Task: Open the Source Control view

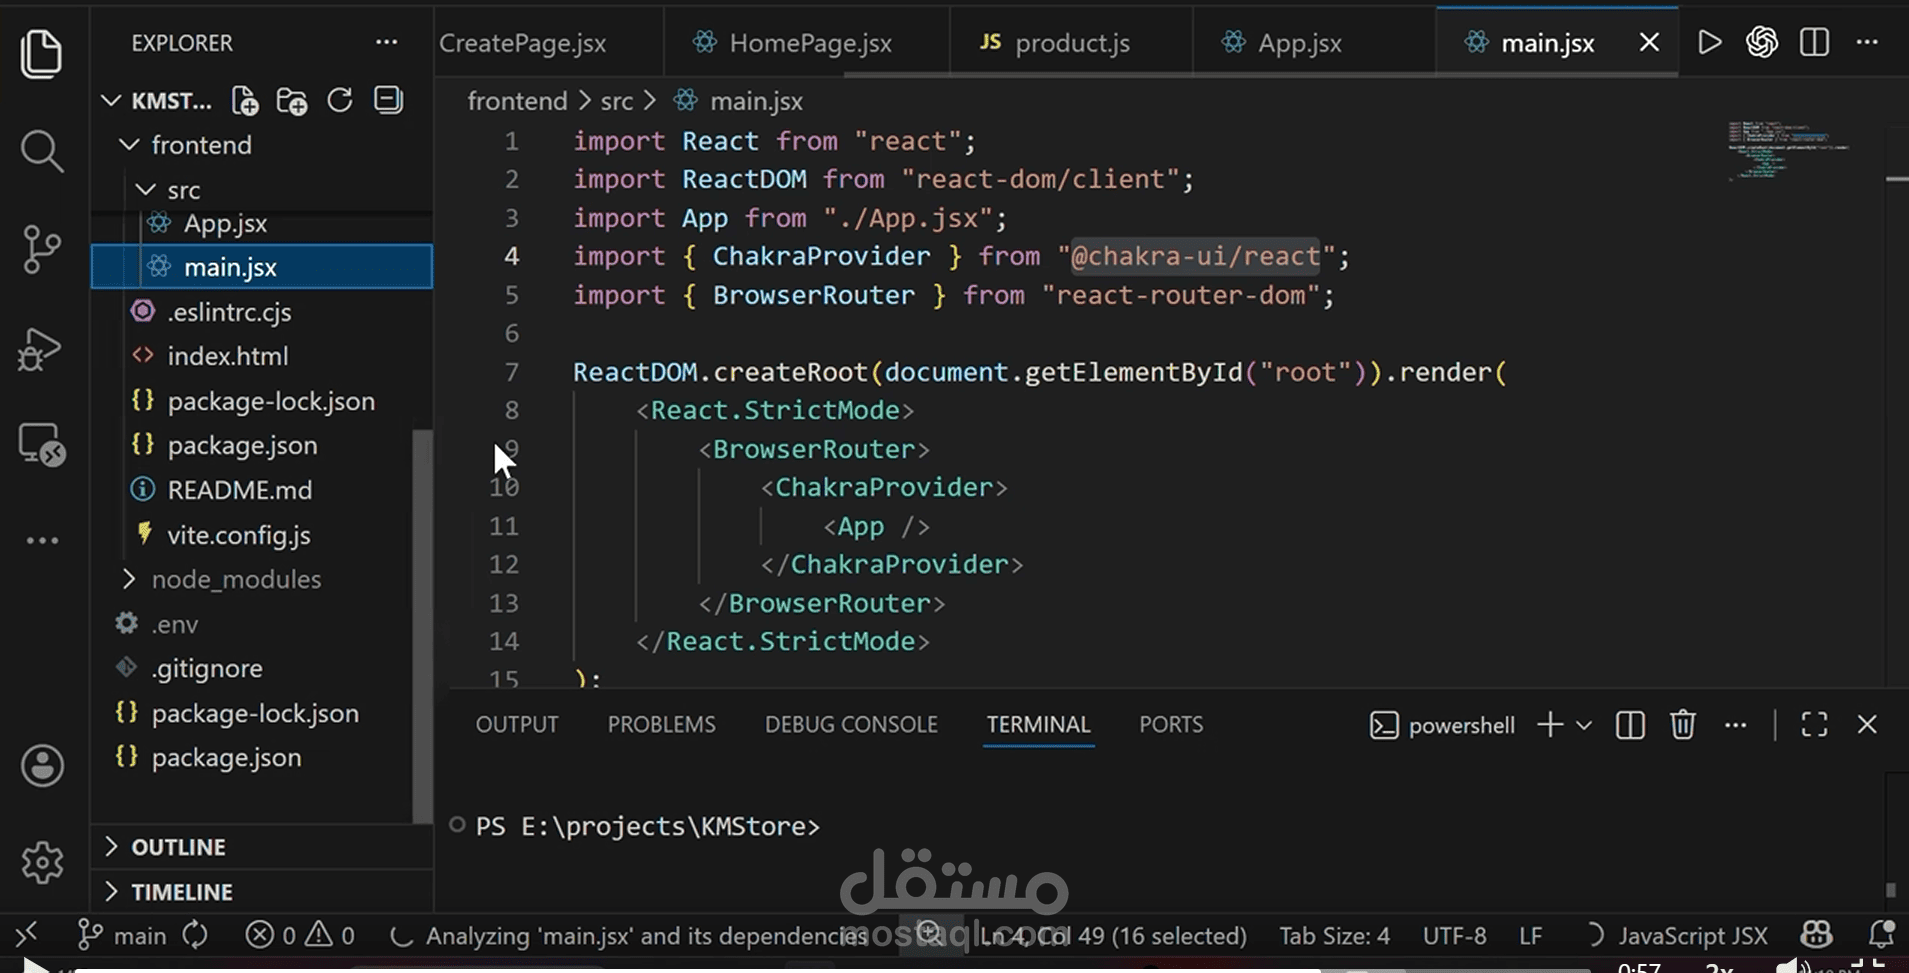Action: click(41, 249)
